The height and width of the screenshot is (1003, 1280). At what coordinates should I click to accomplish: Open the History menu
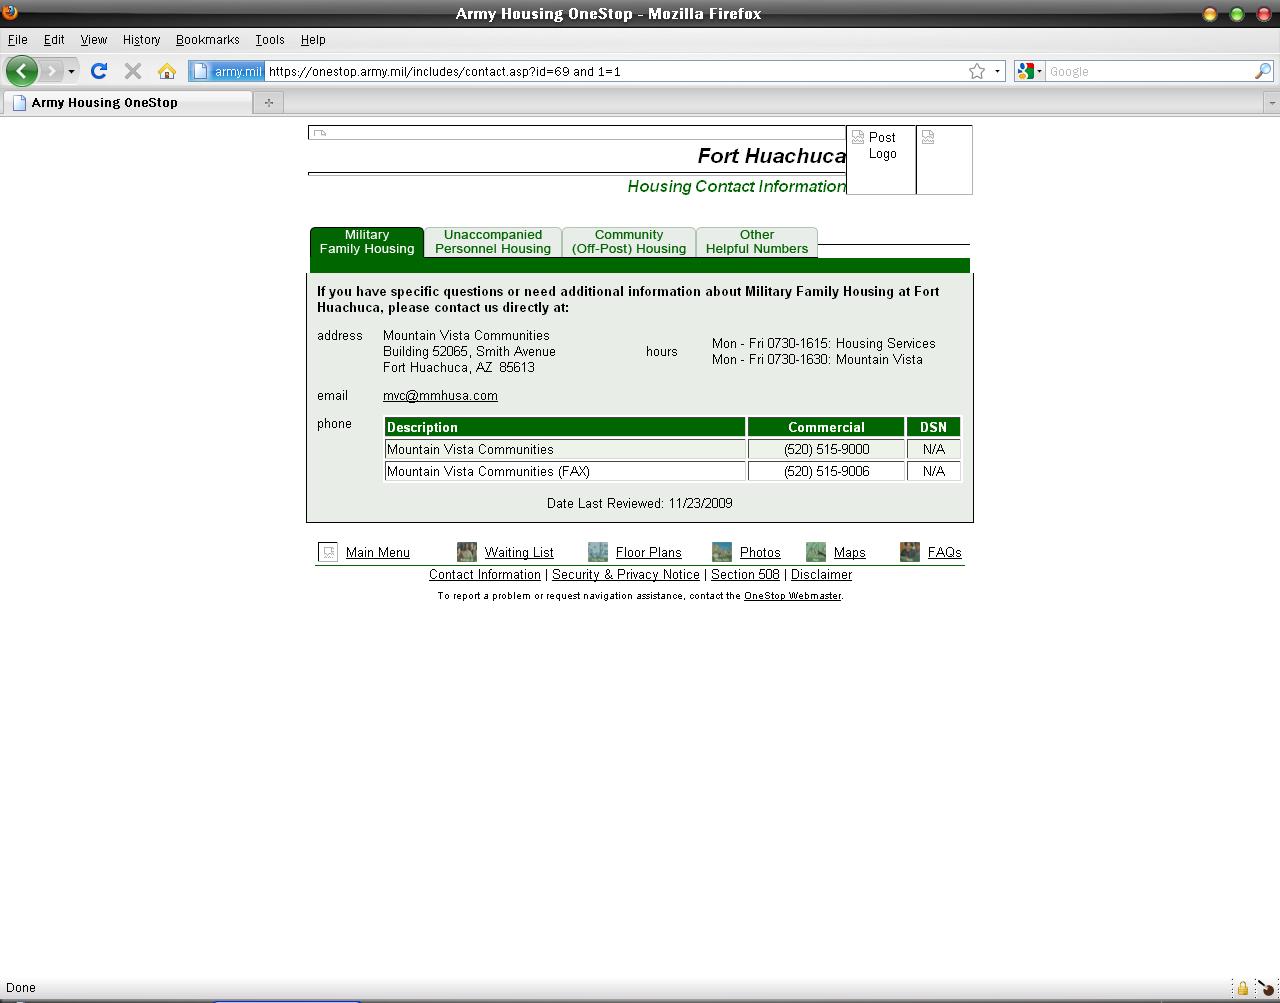[x=141, y=40]
